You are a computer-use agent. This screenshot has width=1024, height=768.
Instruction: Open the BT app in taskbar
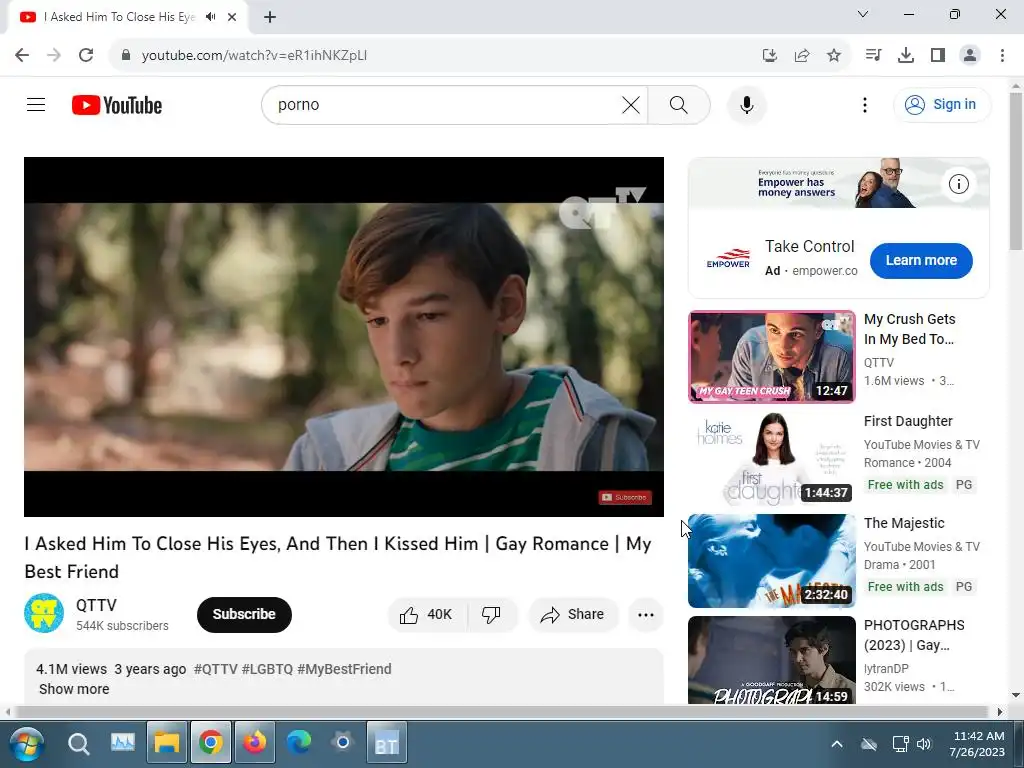point(387,743)
